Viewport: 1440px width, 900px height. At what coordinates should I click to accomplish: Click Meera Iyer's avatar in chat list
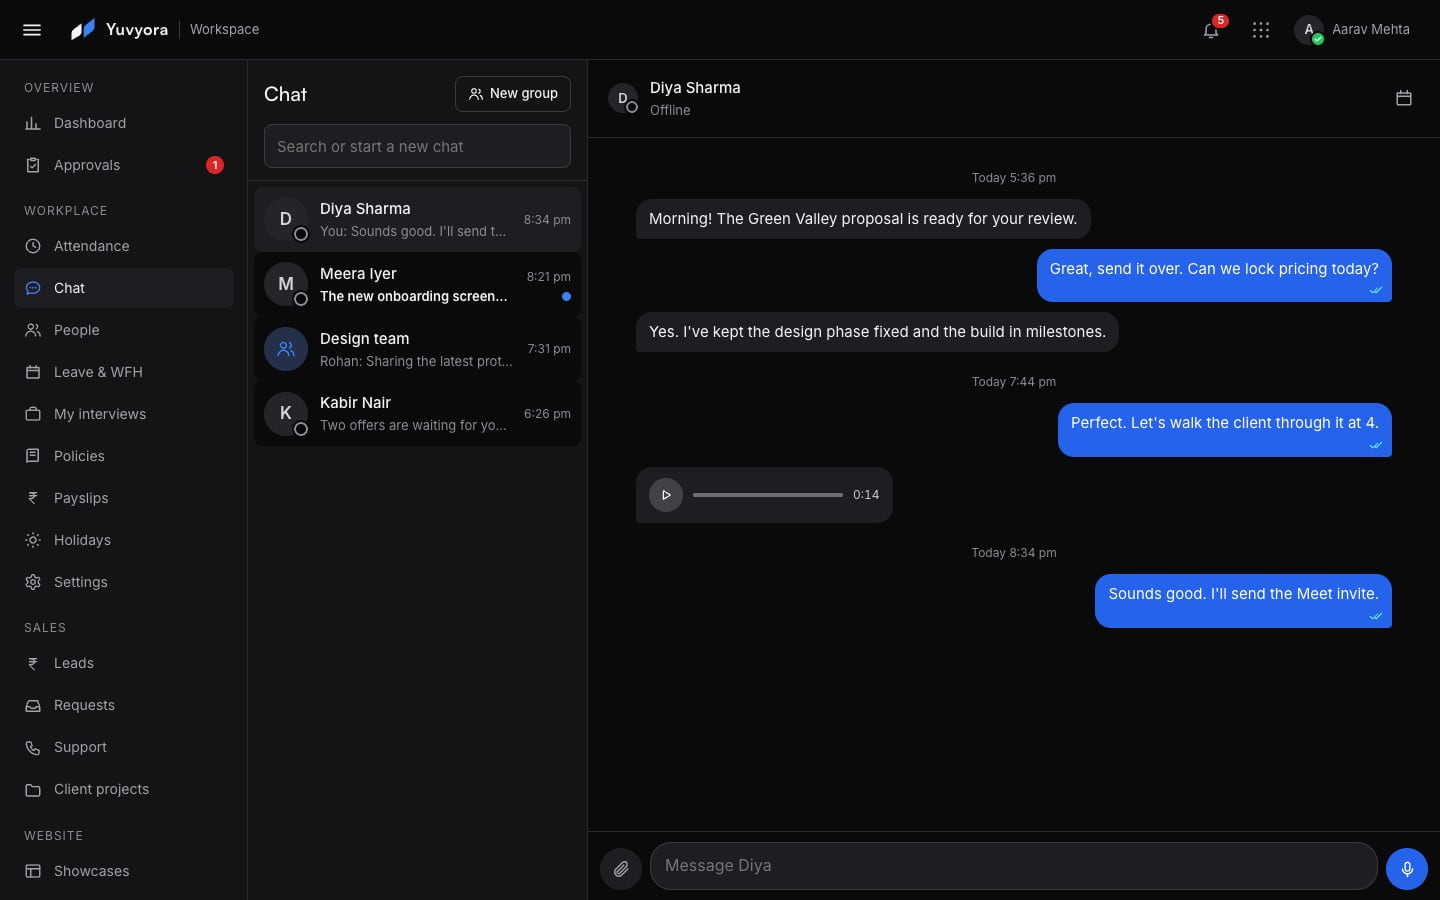point(286,284)
